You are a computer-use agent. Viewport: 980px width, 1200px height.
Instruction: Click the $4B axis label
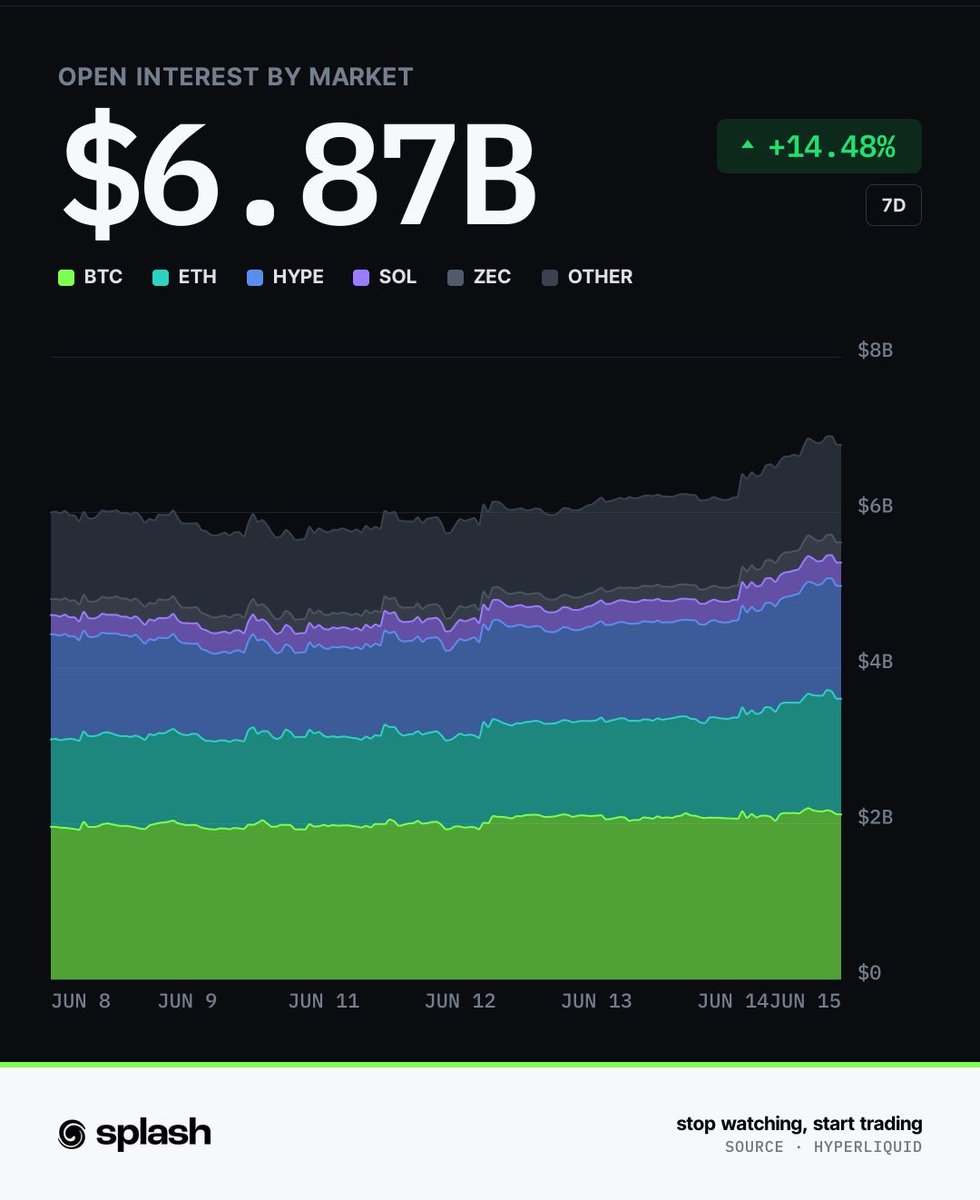pyautogui.click(x=875, y=661)
